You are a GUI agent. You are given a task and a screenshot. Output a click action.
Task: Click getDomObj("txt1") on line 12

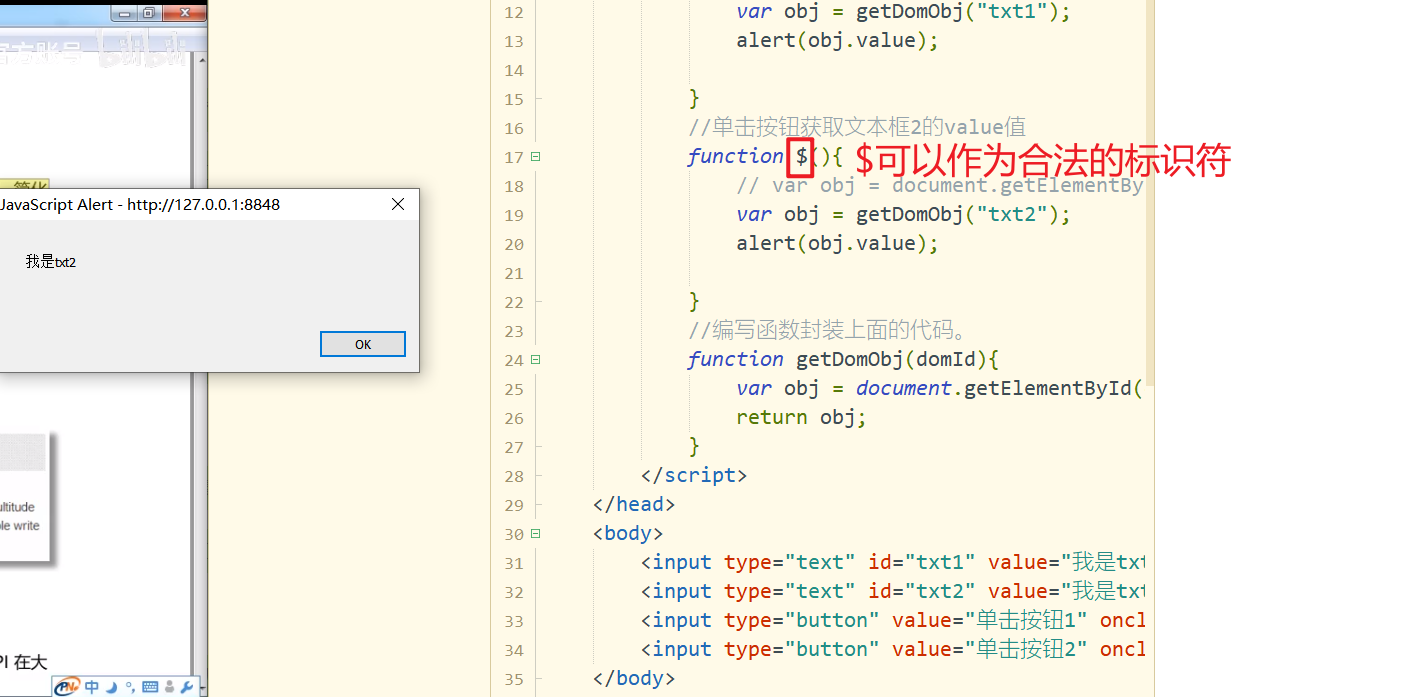tap(963, 12)
